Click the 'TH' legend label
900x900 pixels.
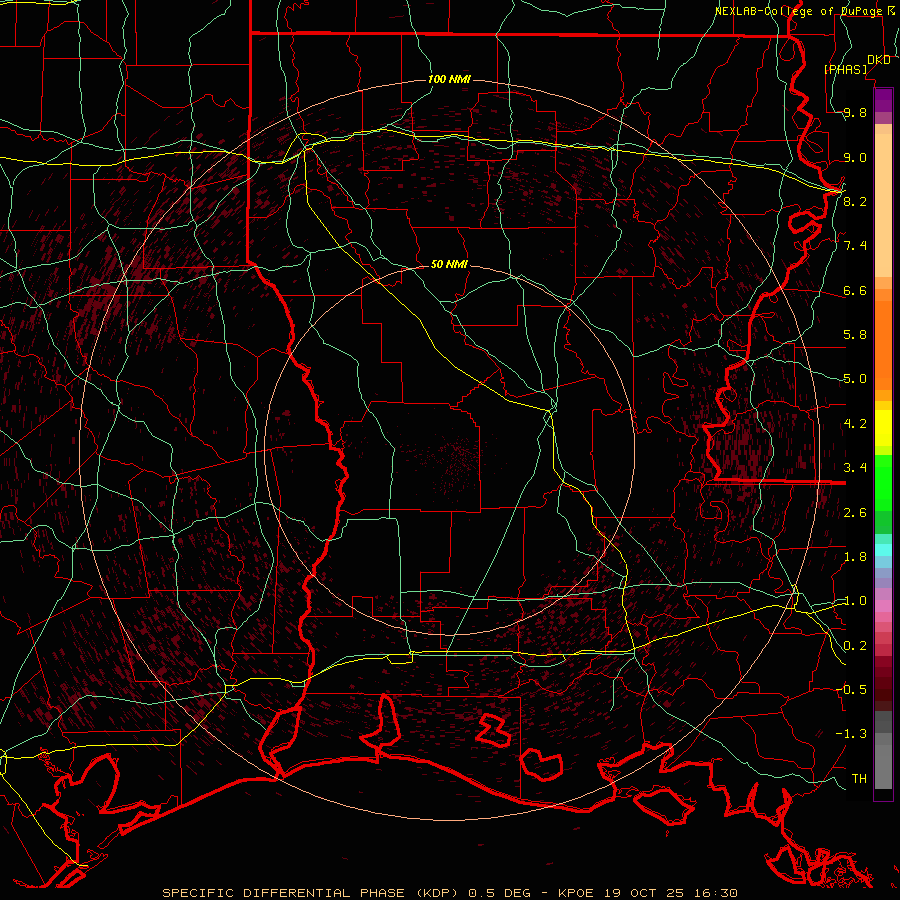pyautogui.click(x=859, y=778)
